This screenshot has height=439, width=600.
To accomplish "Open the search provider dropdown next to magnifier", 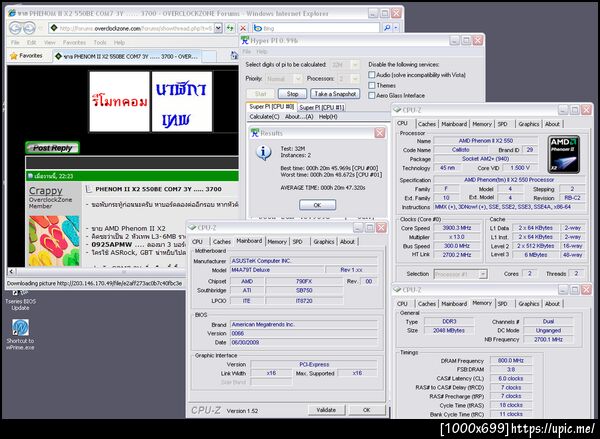I will (x=396, y=28).
